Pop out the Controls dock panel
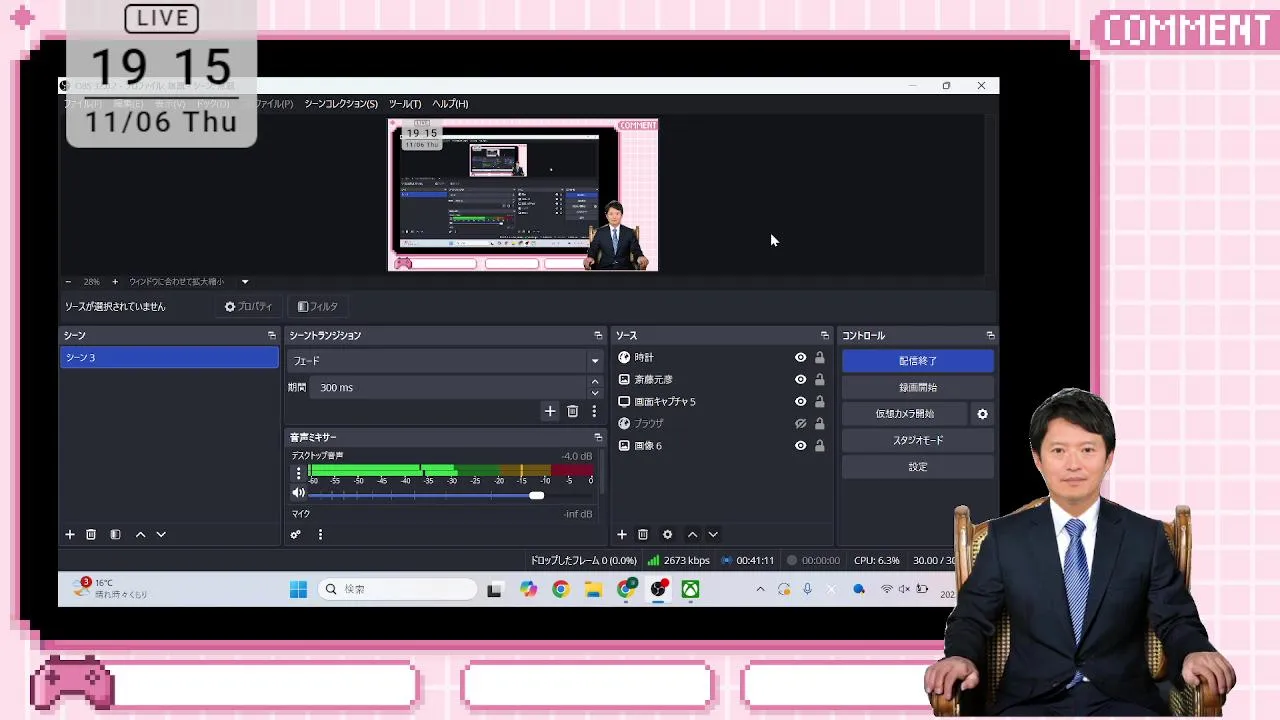This screenshot has height=720, width=1280. (990, 336)
